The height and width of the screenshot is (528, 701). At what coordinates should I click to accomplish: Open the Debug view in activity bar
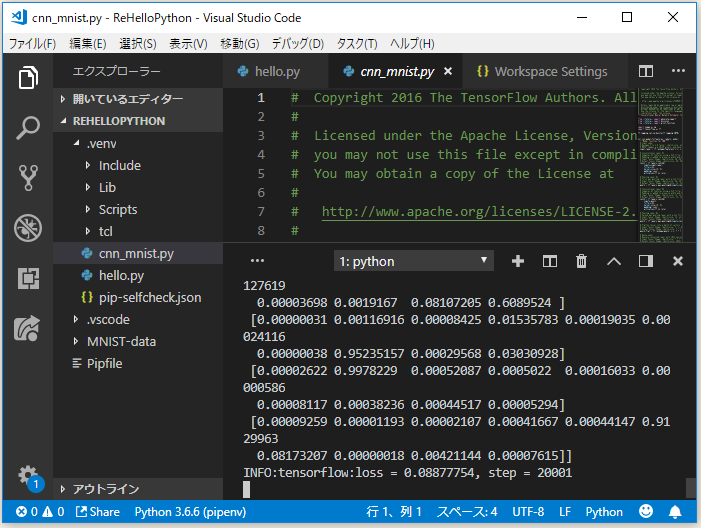(28, 228)
